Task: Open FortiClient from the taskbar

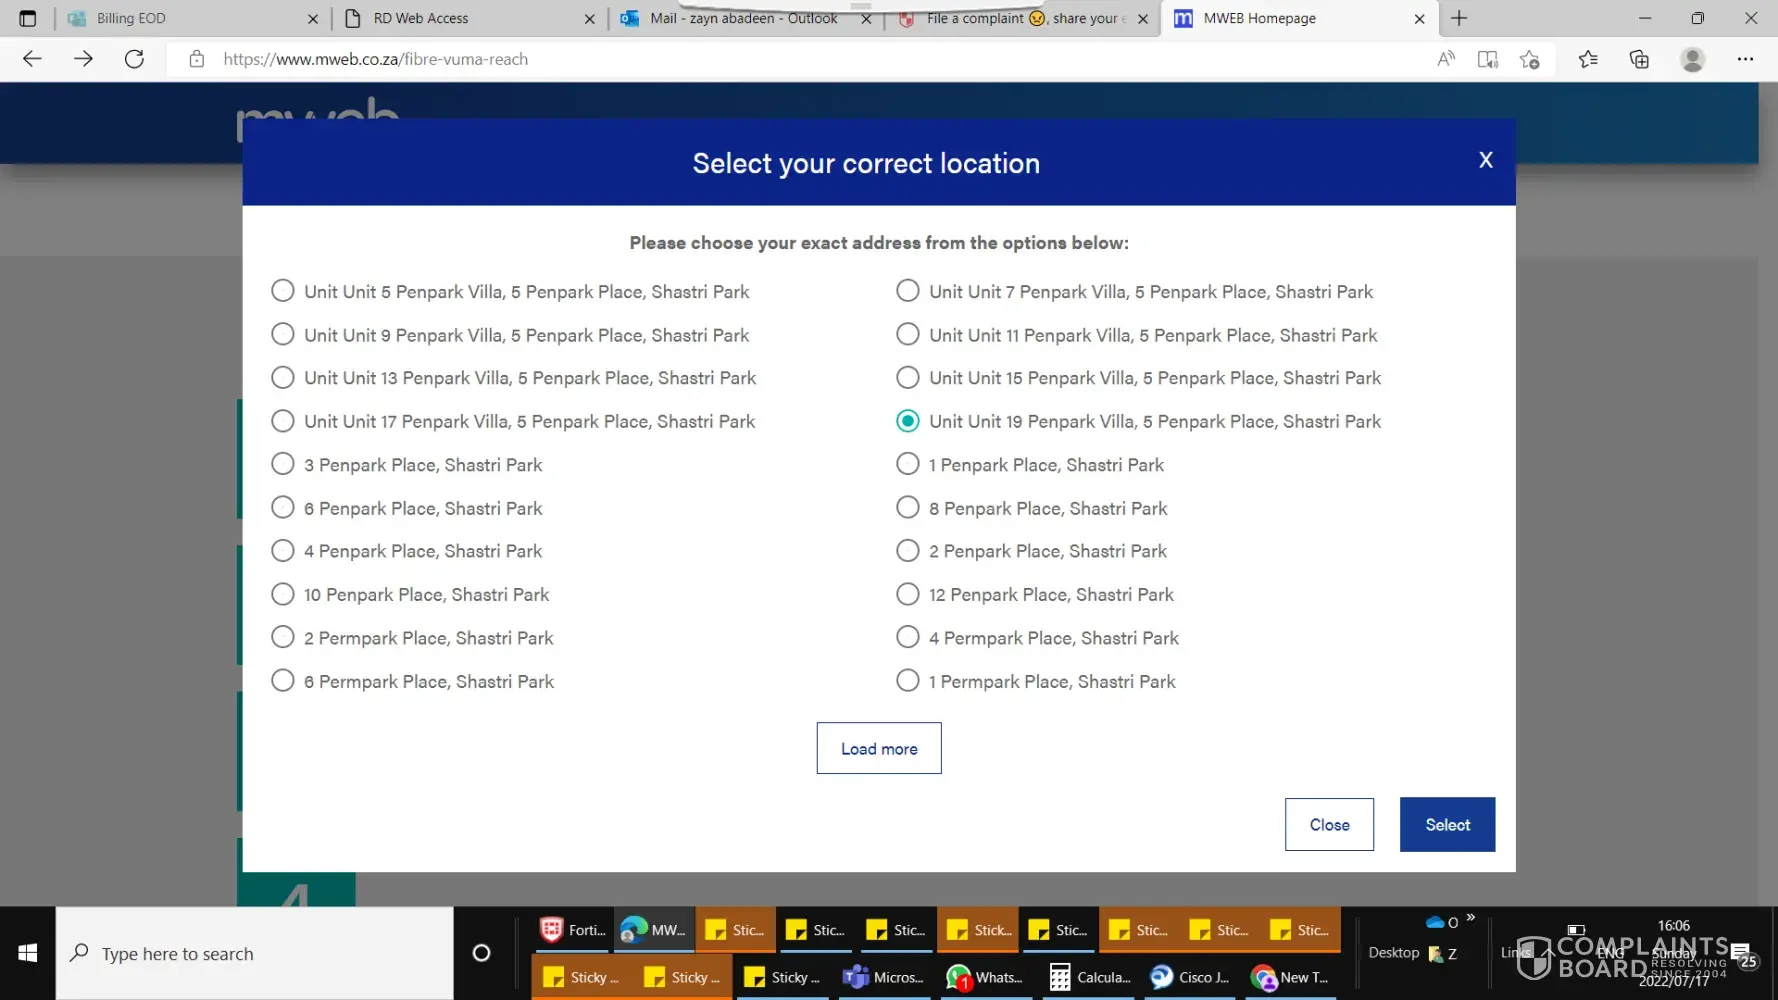Action: pos(574,930)
